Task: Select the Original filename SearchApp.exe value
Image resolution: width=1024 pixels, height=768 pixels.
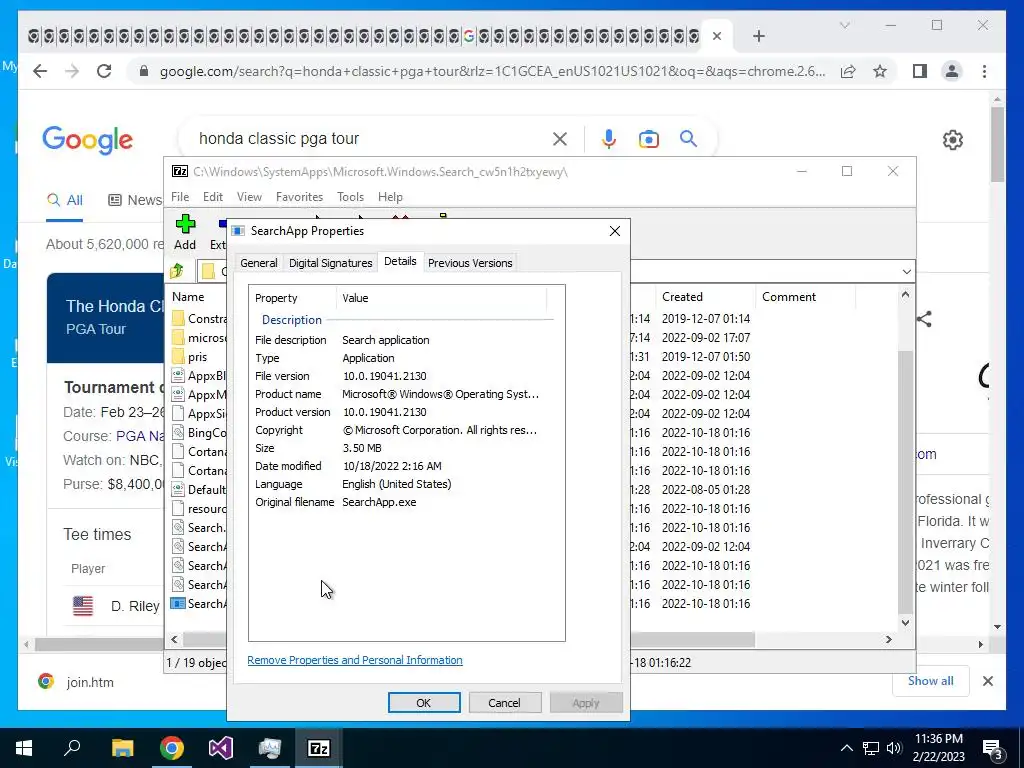Action: pyautogui.click(x=379, y=502)
